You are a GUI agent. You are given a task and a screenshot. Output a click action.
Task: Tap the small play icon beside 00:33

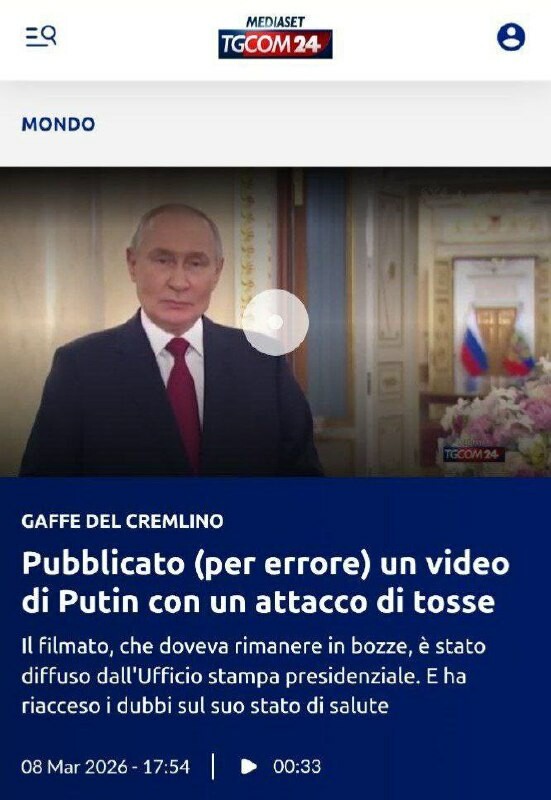[x=248, y=766]
